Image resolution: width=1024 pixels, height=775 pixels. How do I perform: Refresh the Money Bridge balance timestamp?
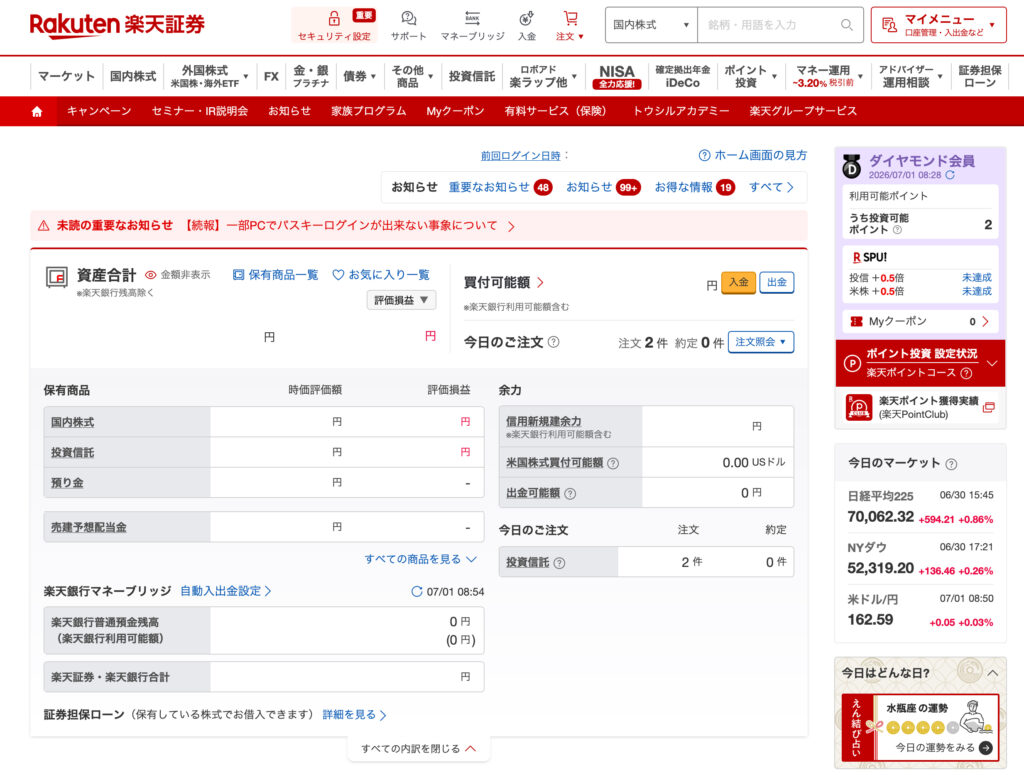[417, 592]
